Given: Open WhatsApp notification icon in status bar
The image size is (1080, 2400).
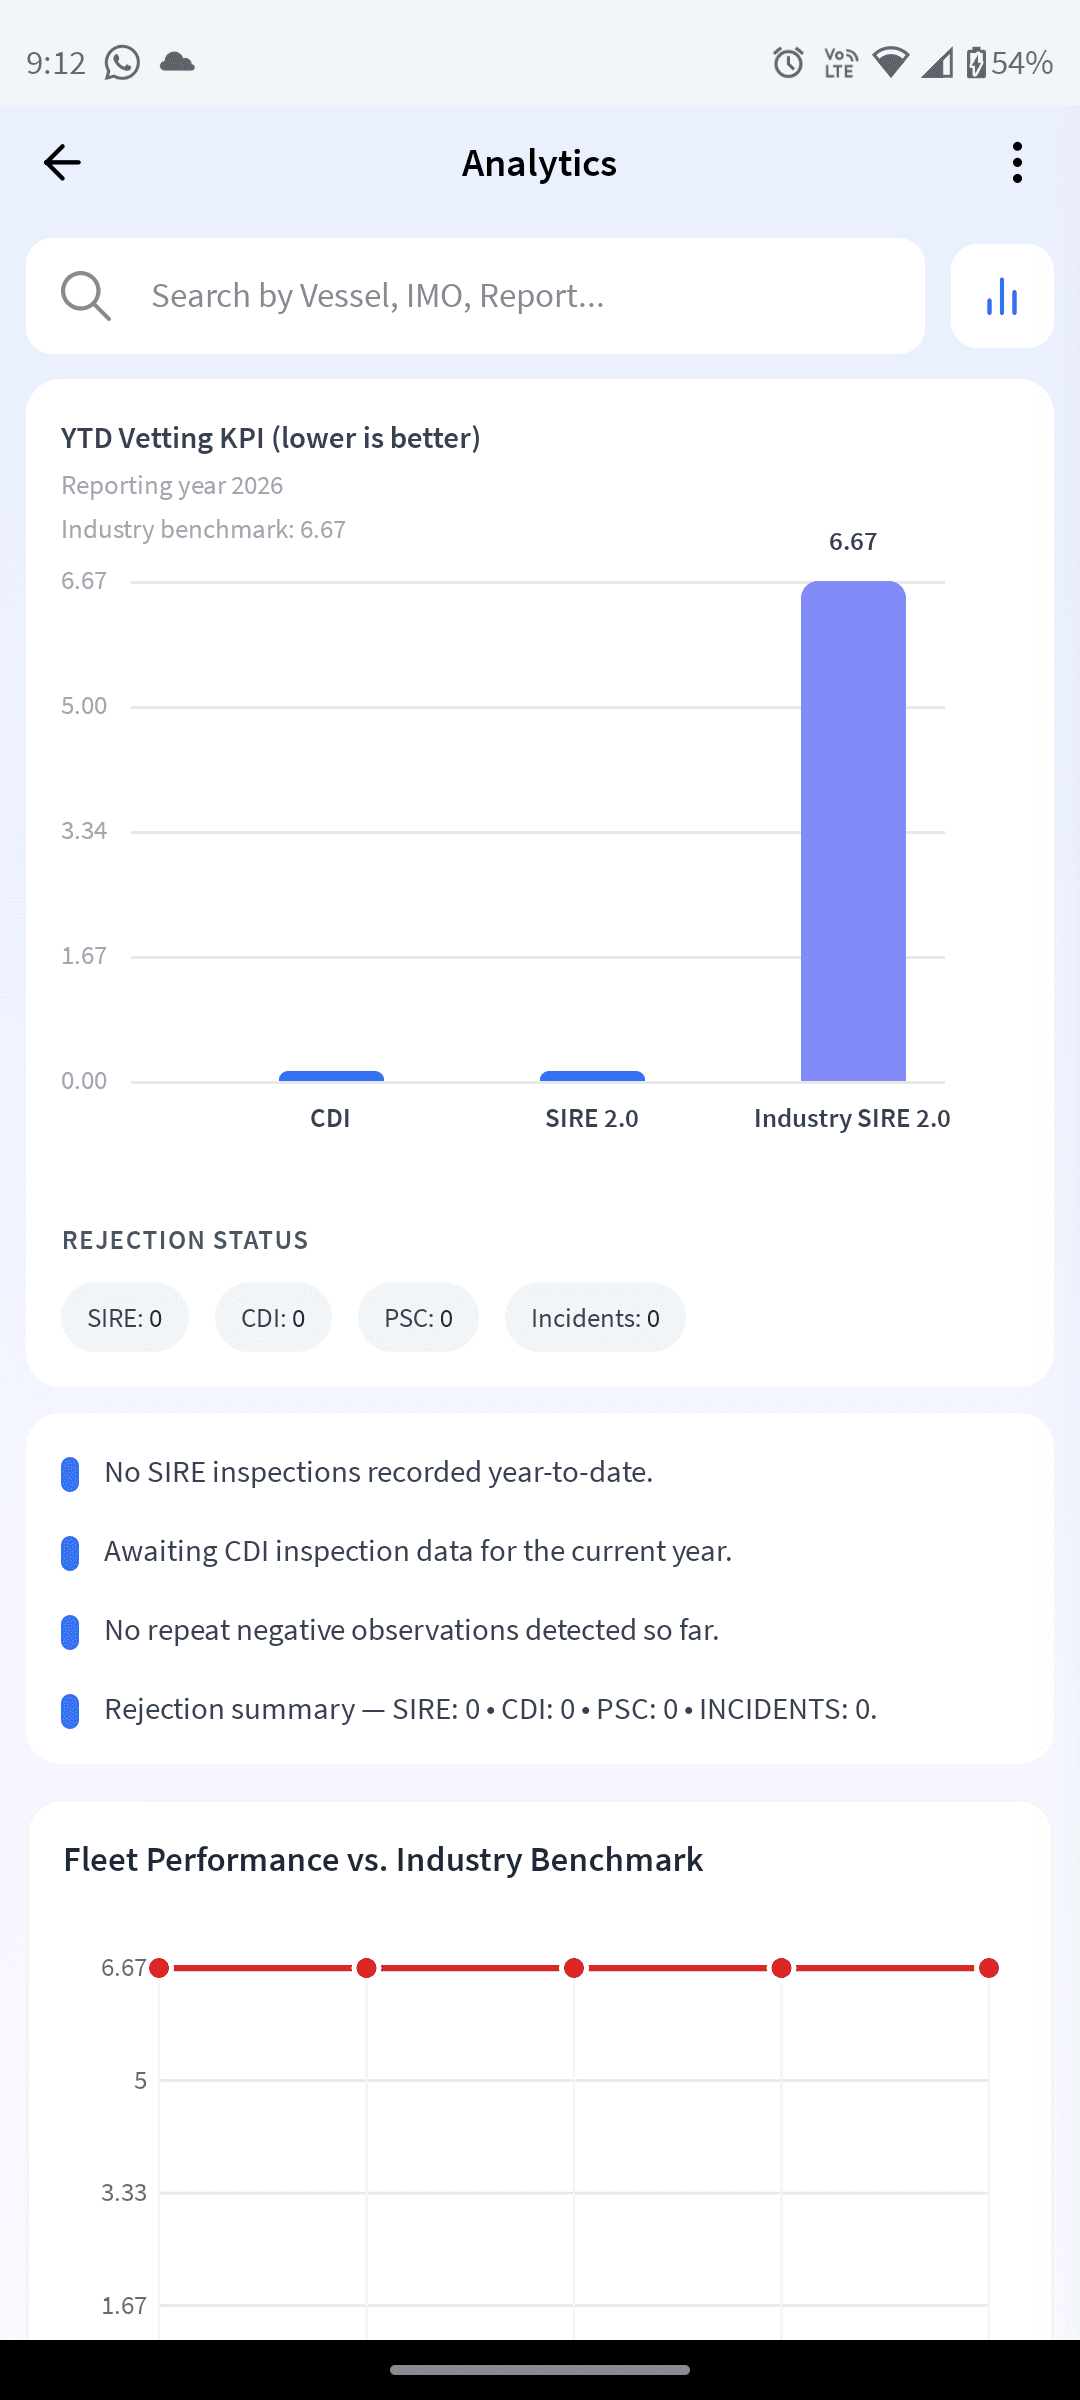Looking at the screenshot, I should (x=122, y=63).
